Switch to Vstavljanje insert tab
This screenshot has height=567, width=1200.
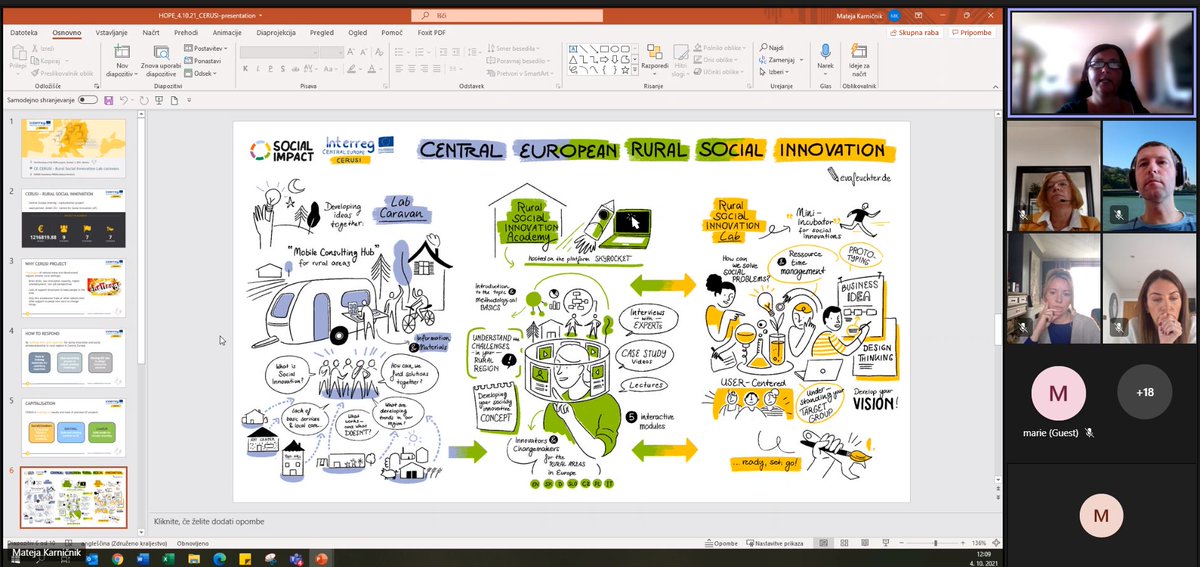click(112, 32)
